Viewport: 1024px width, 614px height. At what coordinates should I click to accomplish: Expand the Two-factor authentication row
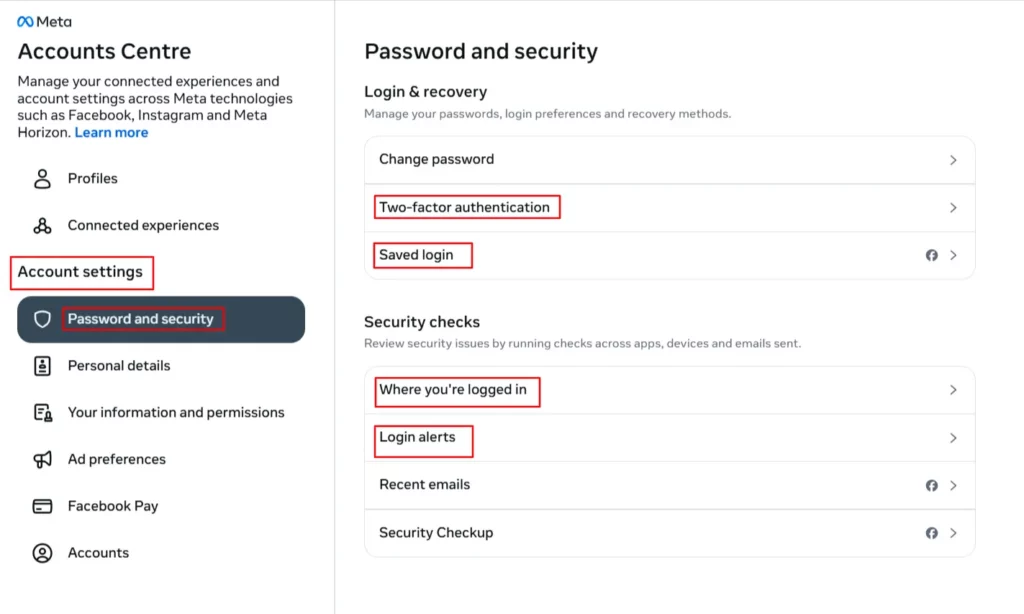click(x=670, y=207)
